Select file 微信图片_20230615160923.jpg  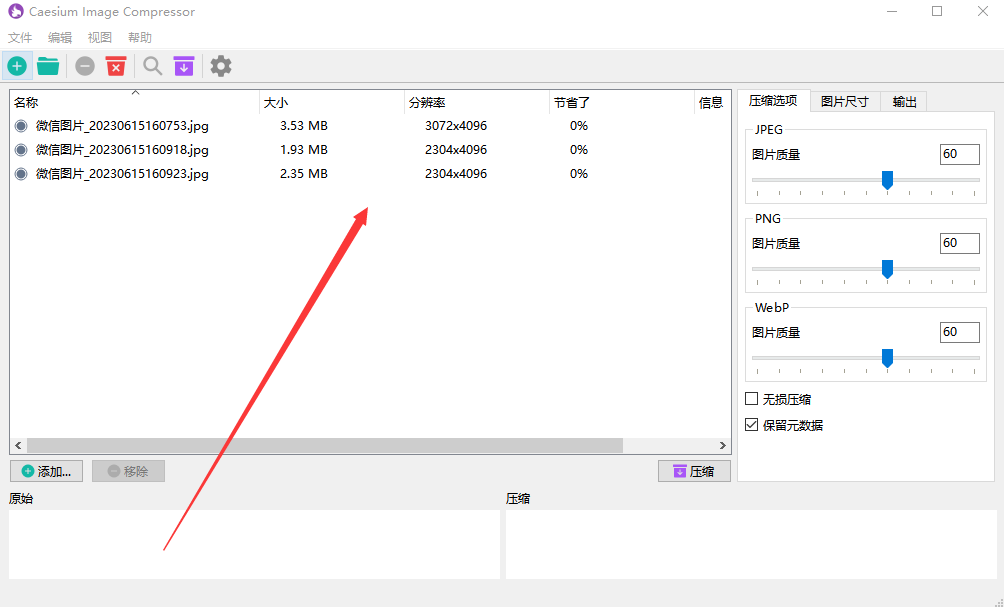coord(122,174)
